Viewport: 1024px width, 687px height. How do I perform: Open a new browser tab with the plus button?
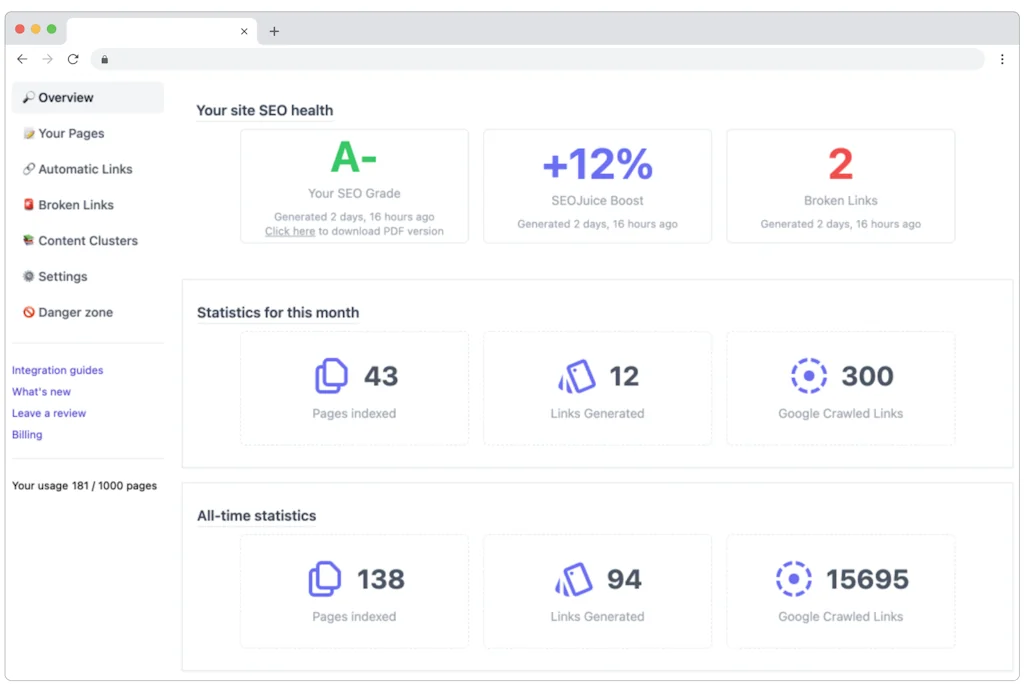(x=274, y=31)
